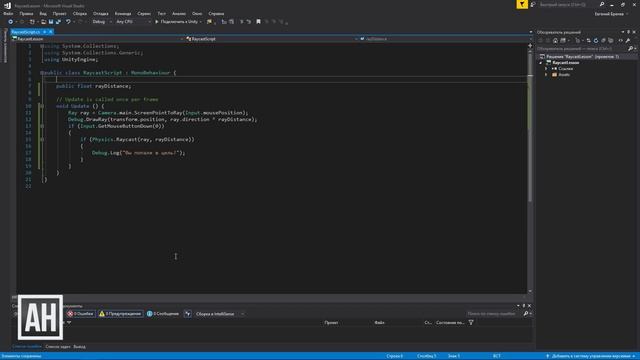Open the Тест menu
This screenshot has width=640, height=360.
pos(162,13)
